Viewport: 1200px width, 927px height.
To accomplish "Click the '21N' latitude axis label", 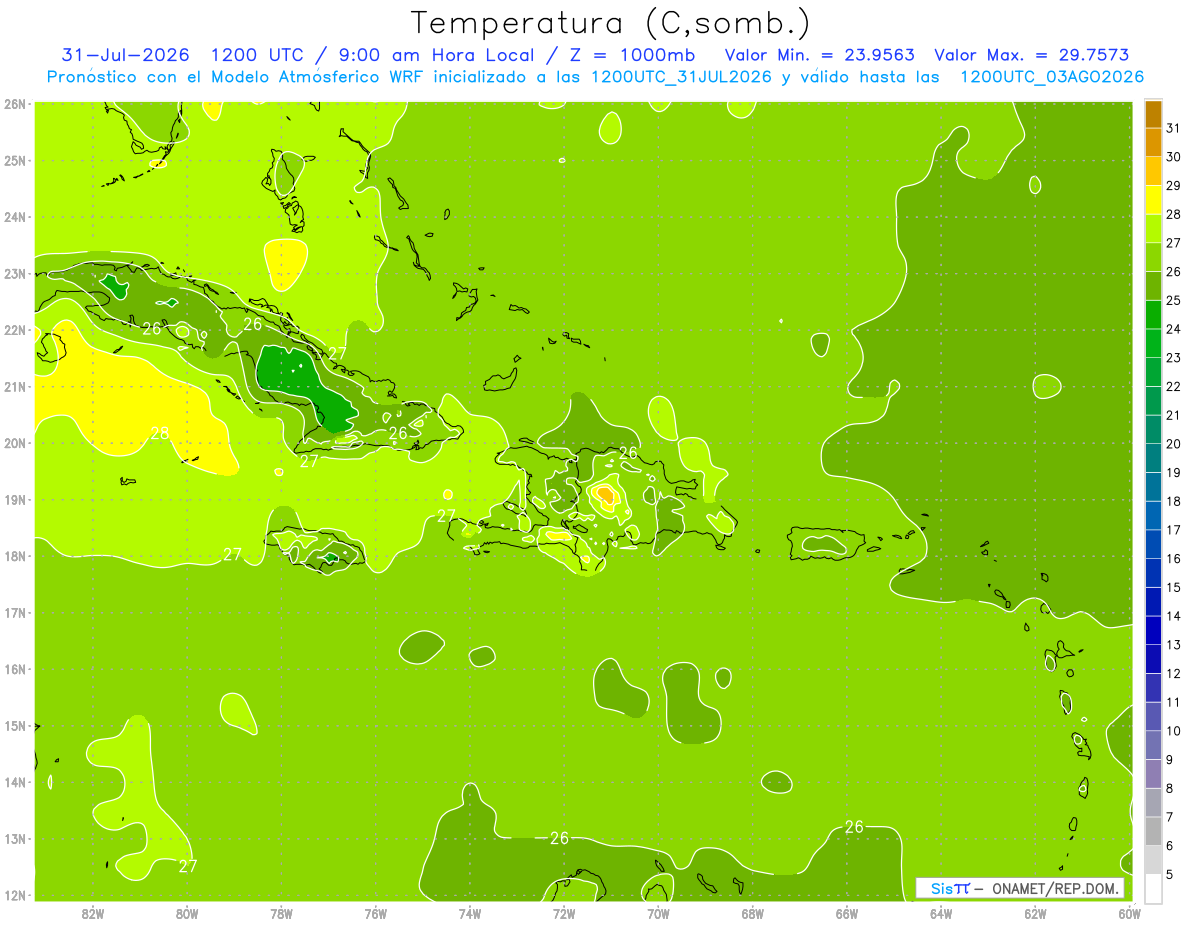I will 14,387.
